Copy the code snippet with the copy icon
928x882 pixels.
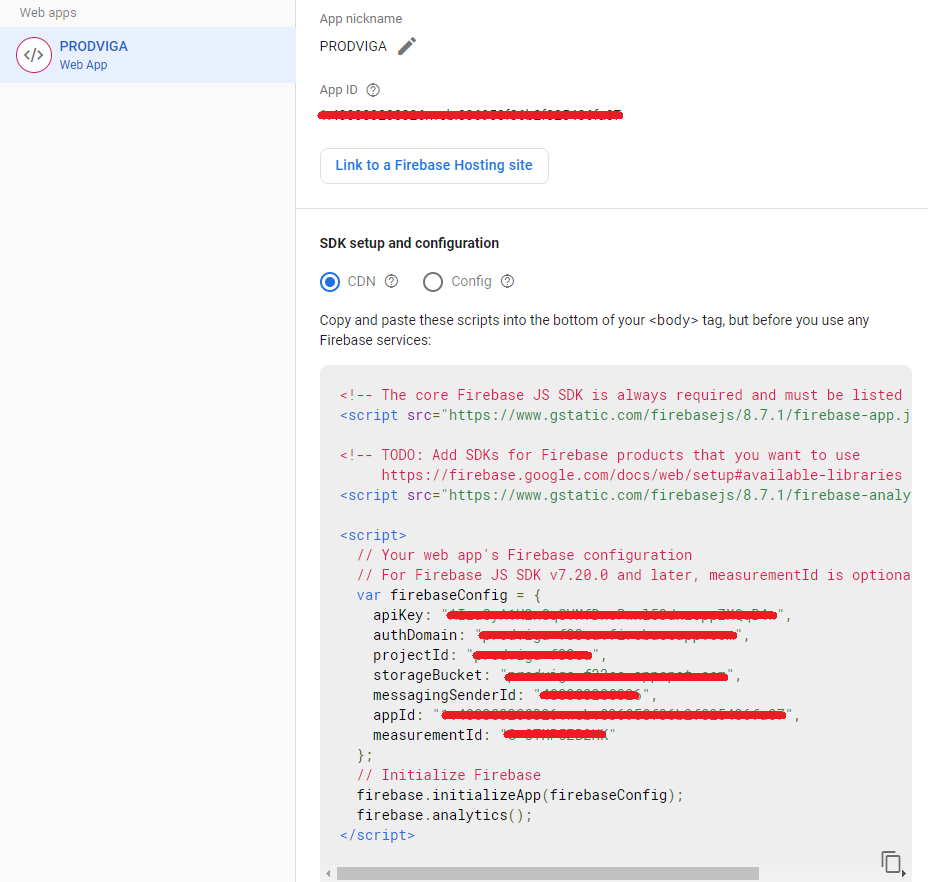[892, 862]
